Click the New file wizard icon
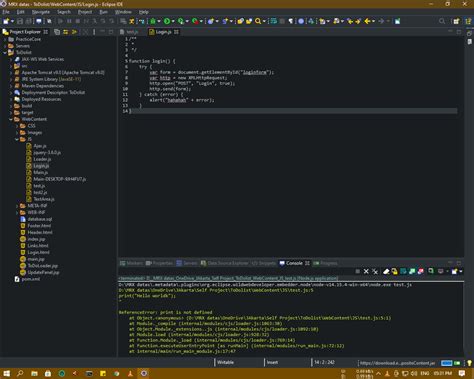The width and height of the screenshot is (474, 379). (6, 21)
